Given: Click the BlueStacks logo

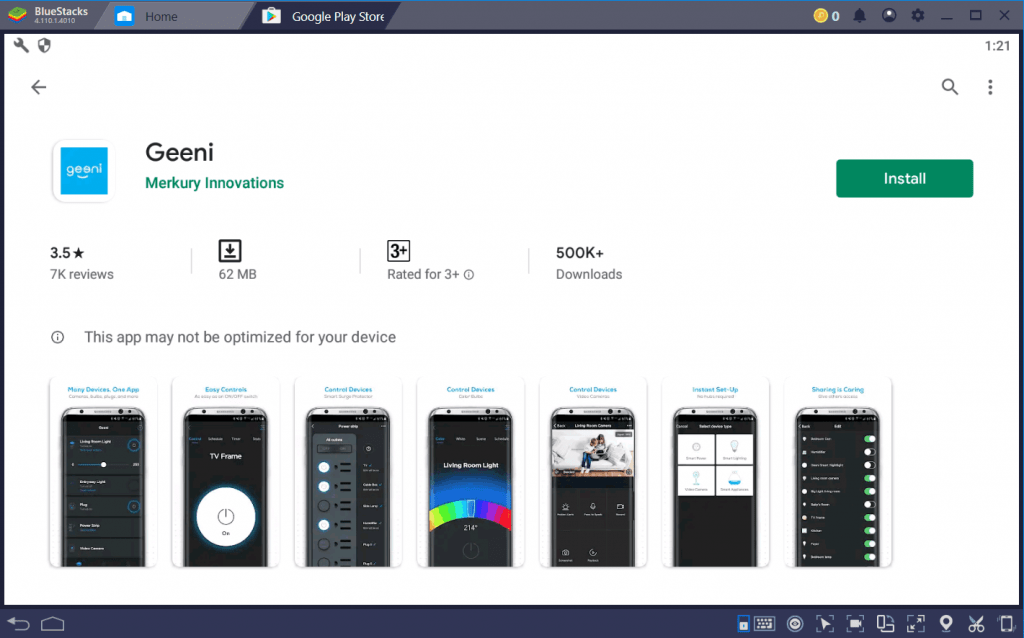Looking at the screenshot, I should pyautogui.click(x=18, y=15).
